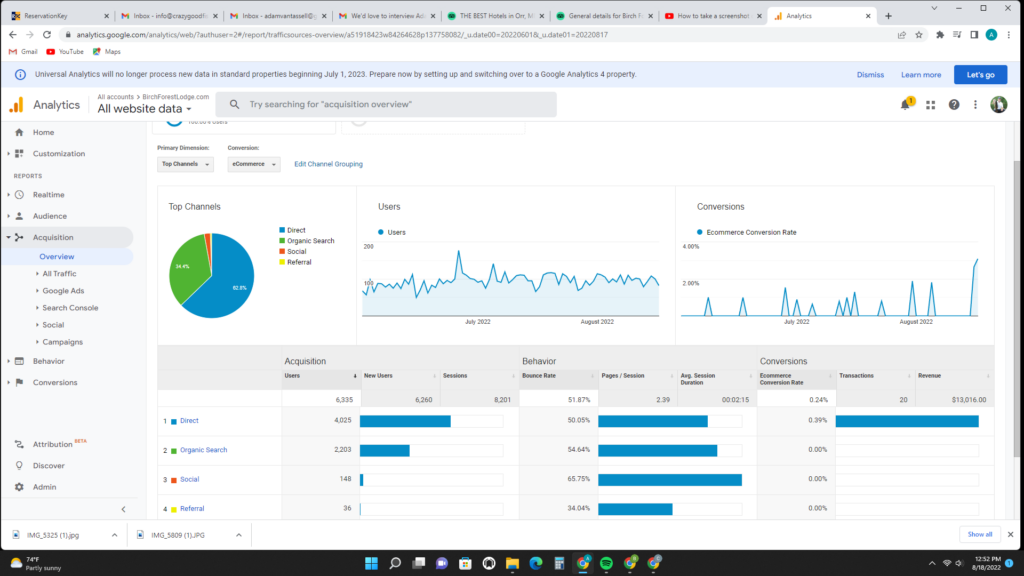Collapse the Analytics left sidebar
The width and height of the screenshot is (1024, 576).
pyautogui.click(x=123, y=509)
